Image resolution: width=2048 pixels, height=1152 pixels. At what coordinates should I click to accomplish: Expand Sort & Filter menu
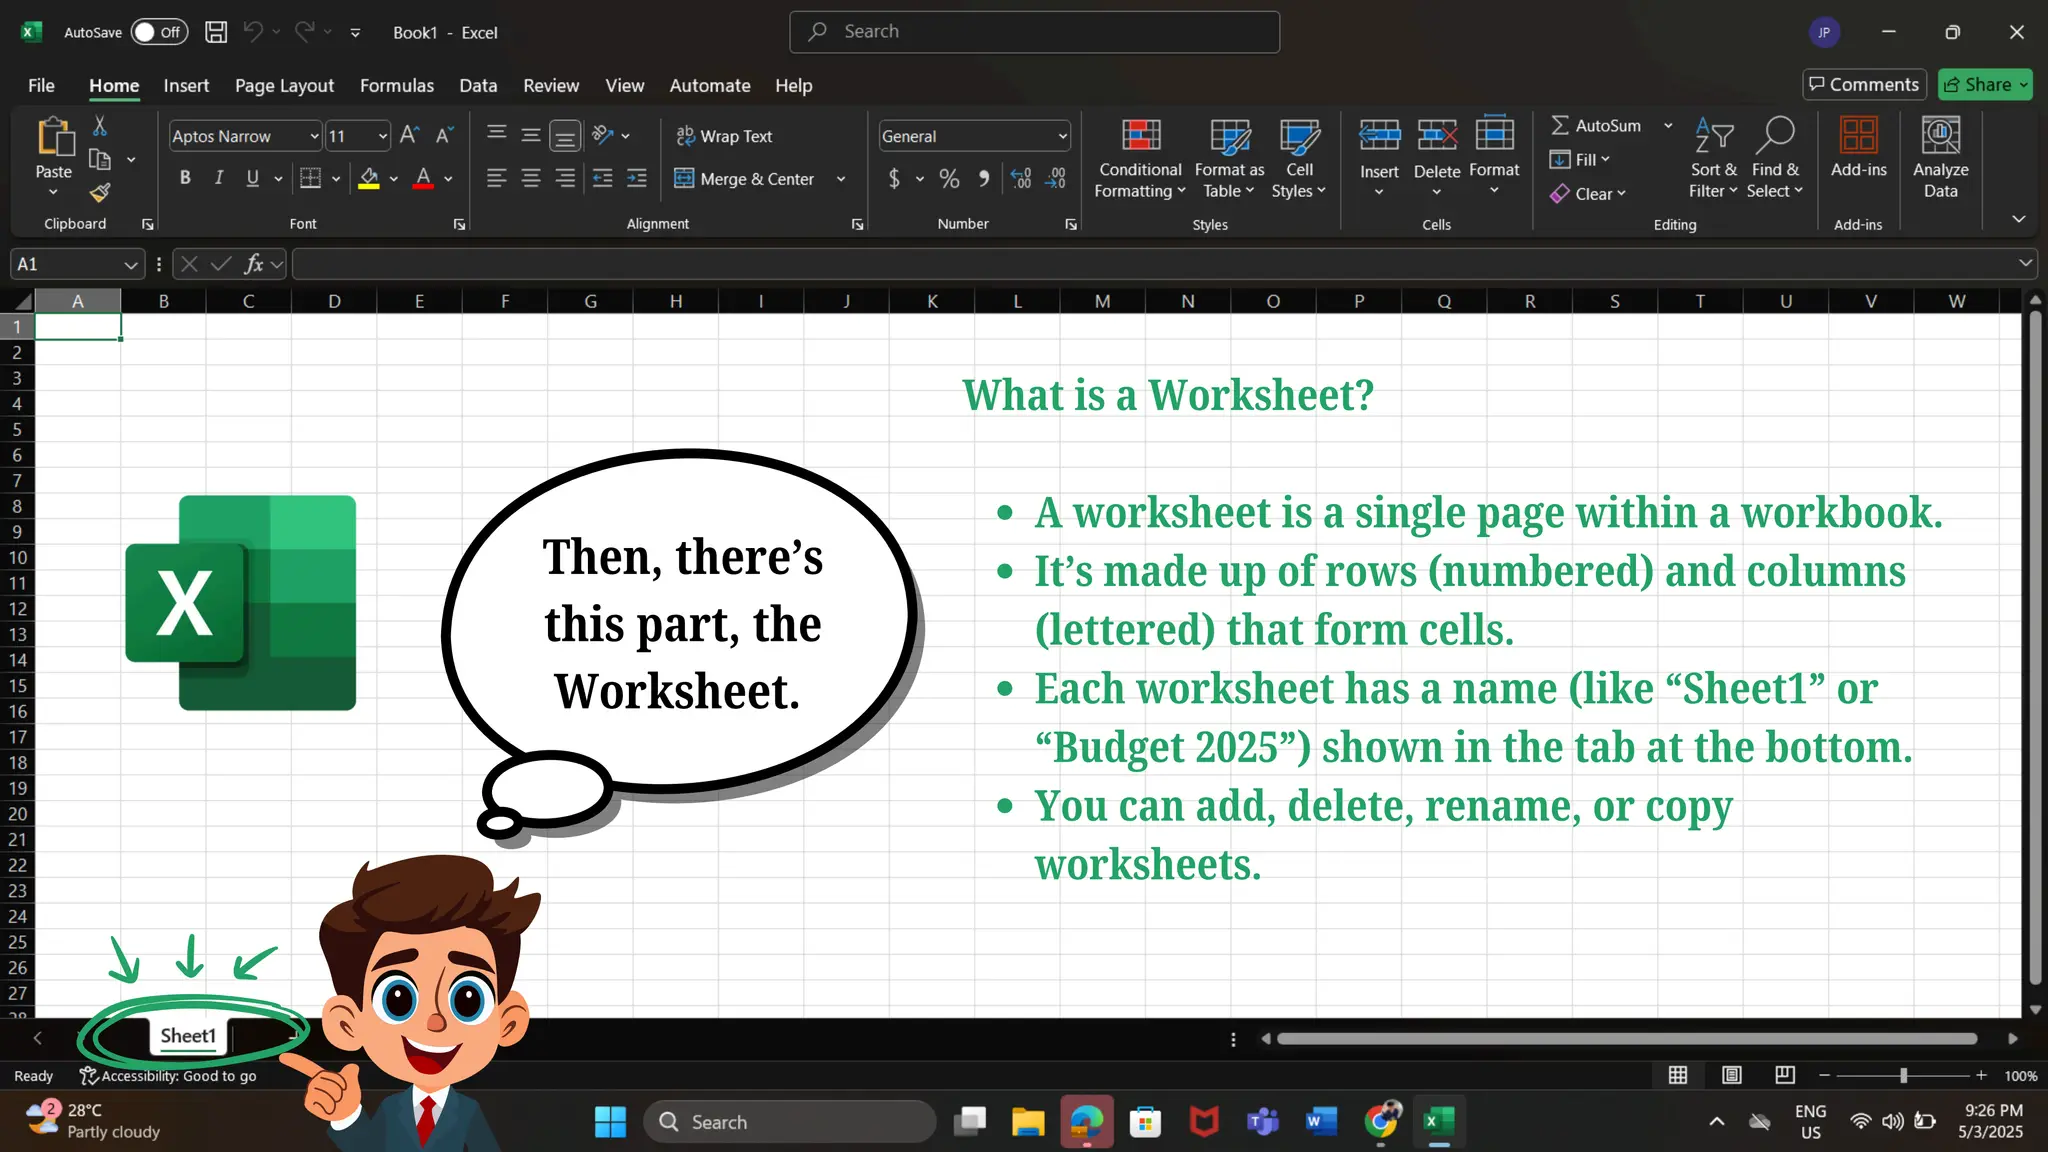pyautogui.click(x=1713, y=158)
